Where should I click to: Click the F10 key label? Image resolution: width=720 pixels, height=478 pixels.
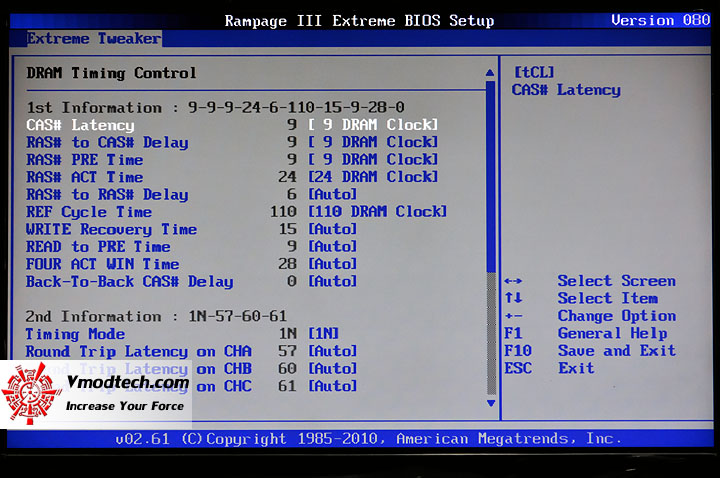click(x=518, y=351)
